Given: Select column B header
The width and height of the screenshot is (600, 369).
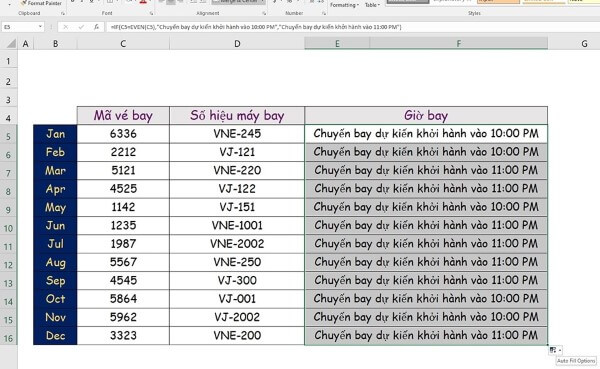Looking at the screenshot, I should click(x=55, y=44).
